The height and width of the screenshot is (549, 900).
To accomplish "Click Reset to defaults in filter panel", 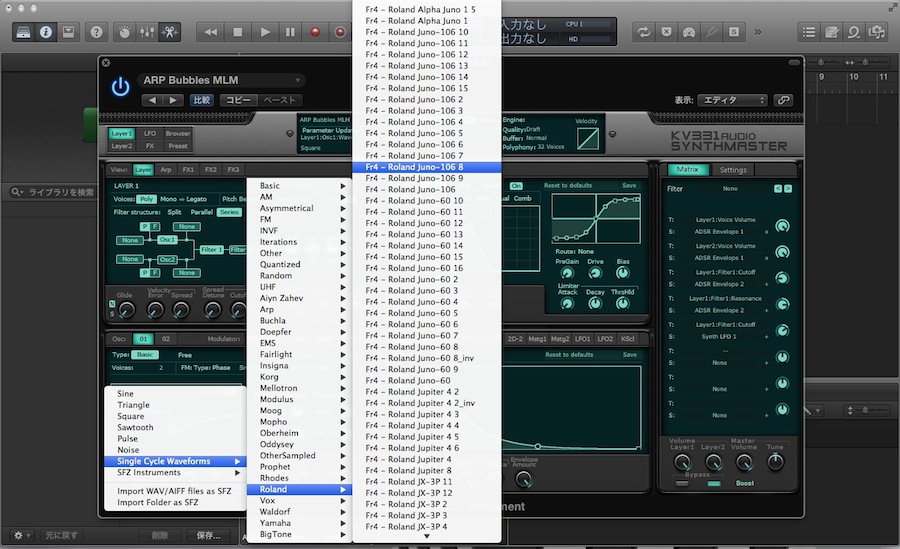I will point(568,185).
